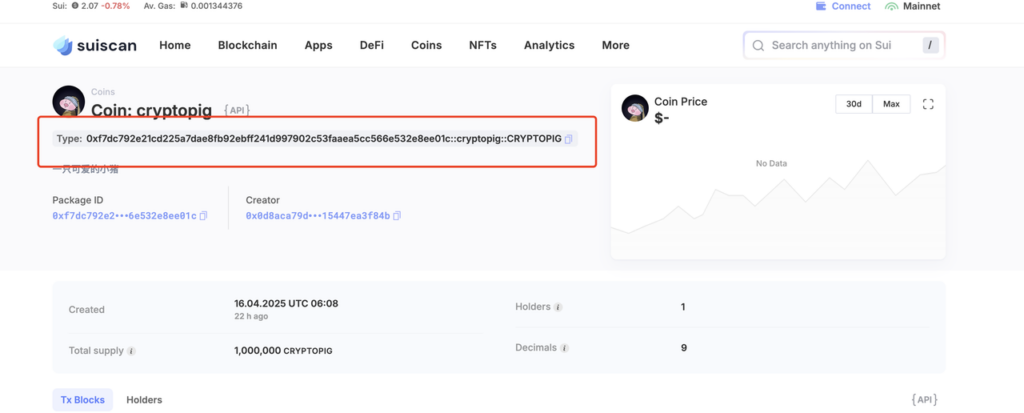The height and width of the screenshot is (413, 1024).
Task: Select the 30d chart range
Action: [x=854, y=104]
